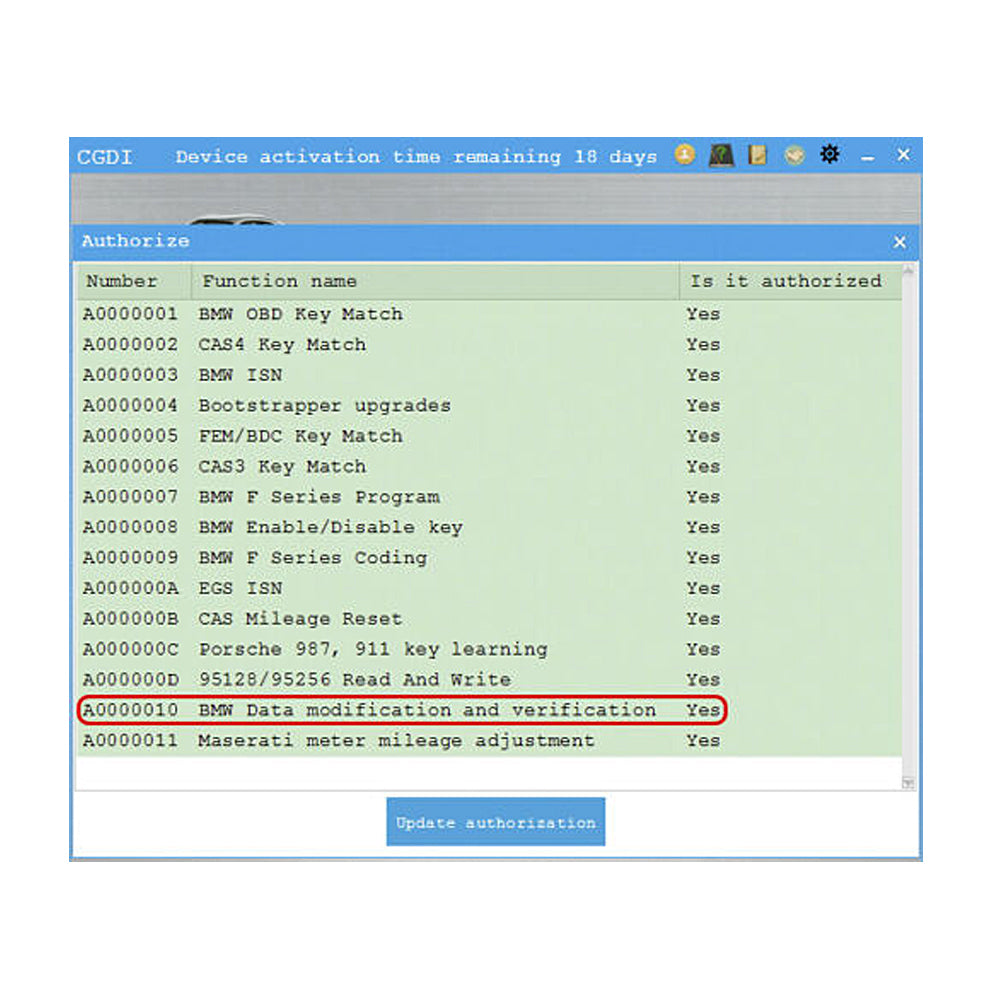Image resolution: width=1000 pixels, height=1000 pixels.
Task: Click the Device activation time remaining text
Action: coord(416,156)
